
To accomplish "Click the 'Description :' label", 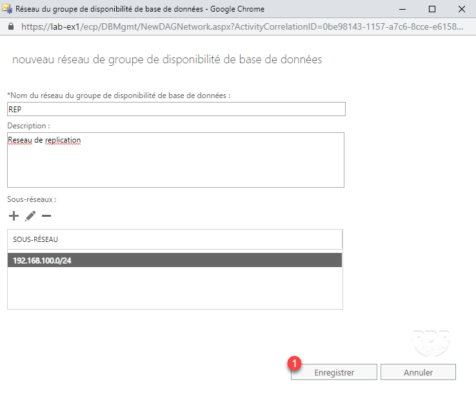I will 28,126.
